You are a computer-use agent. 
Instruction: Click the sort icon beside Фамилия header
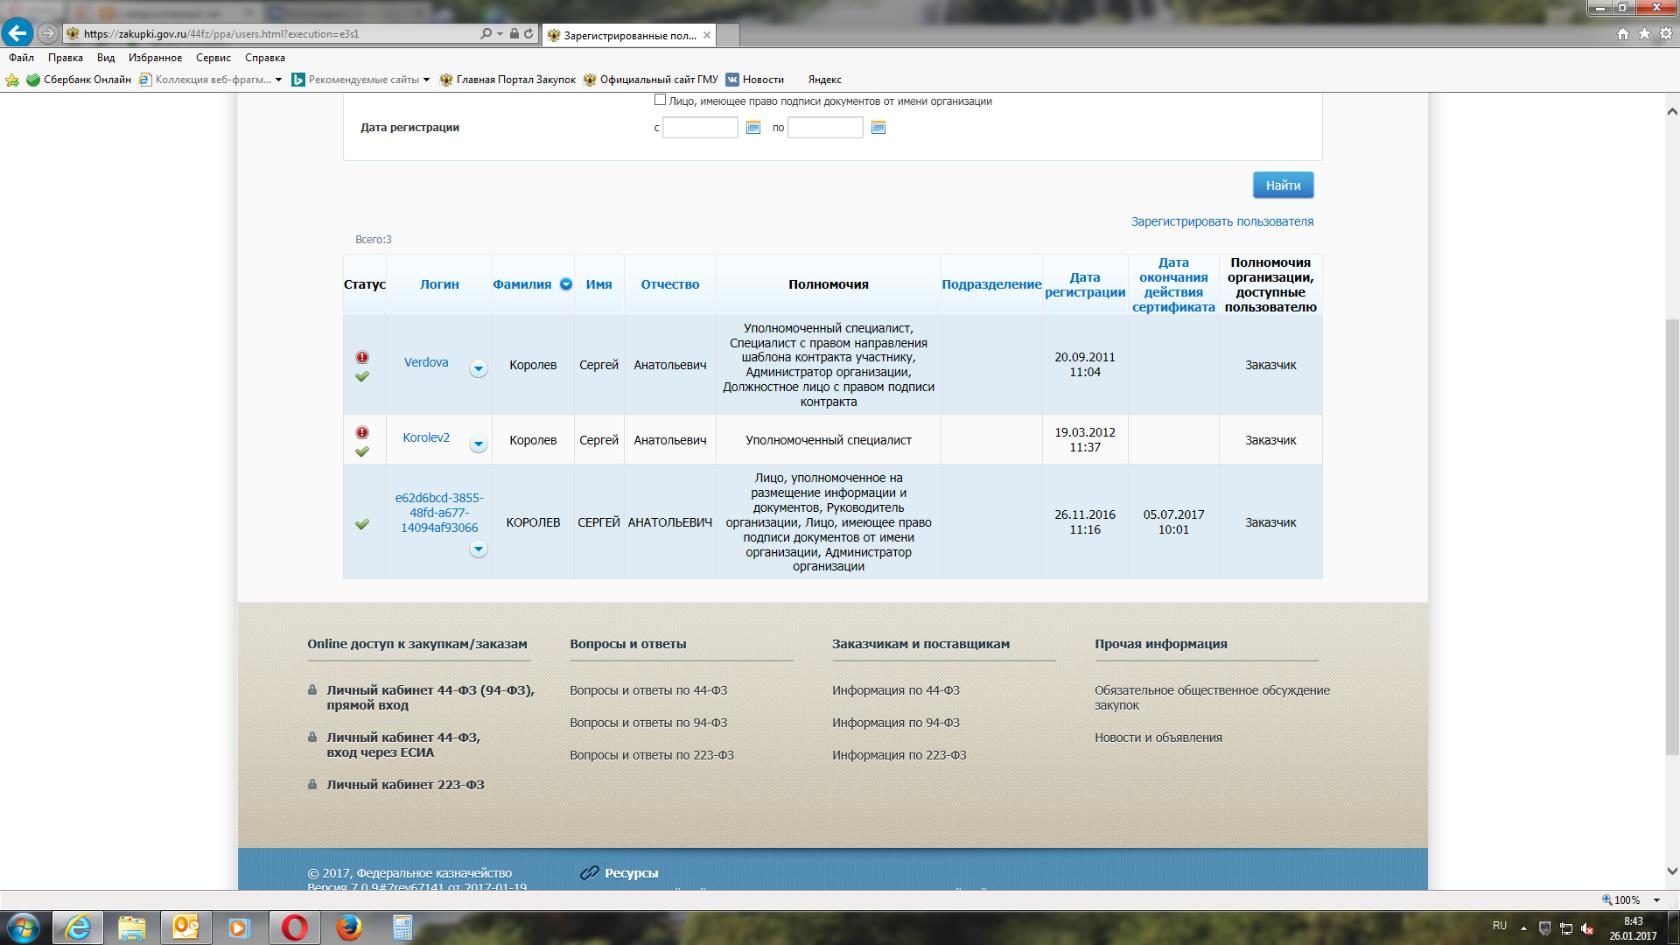[x=566, y=284]
